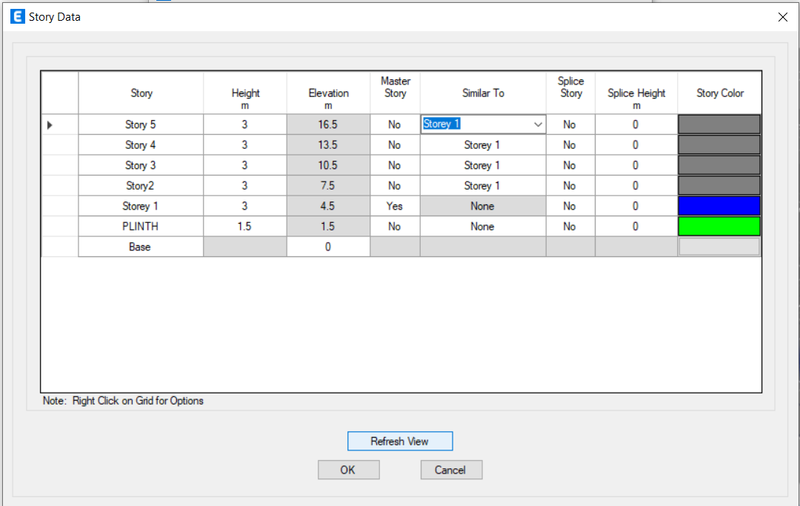Click the ETABS icon in the title bar
The image size is (800, 506).
[x=17, y=16]
